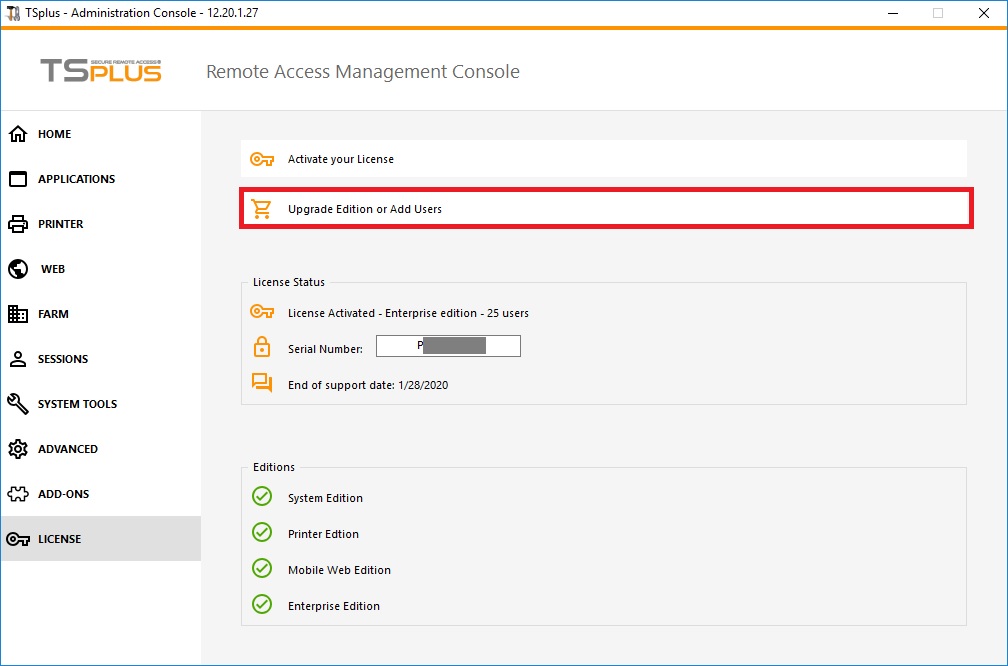Click the Applications window icon
The height and width of the screenshot is (666, 1008).
point(18,179)
